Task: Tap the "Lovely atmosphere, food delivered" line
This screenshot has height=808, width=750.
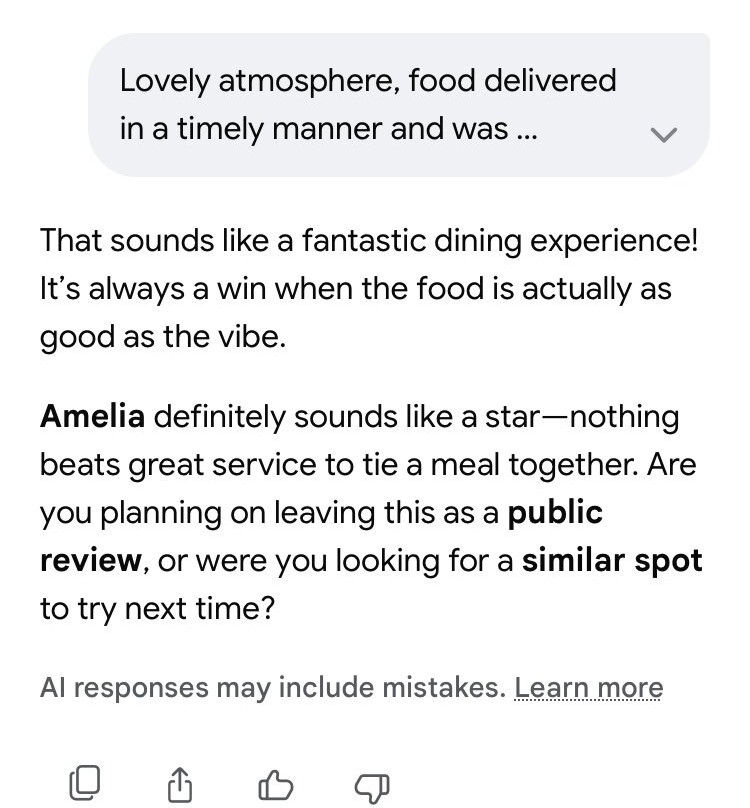Action: tap(368, 80)
